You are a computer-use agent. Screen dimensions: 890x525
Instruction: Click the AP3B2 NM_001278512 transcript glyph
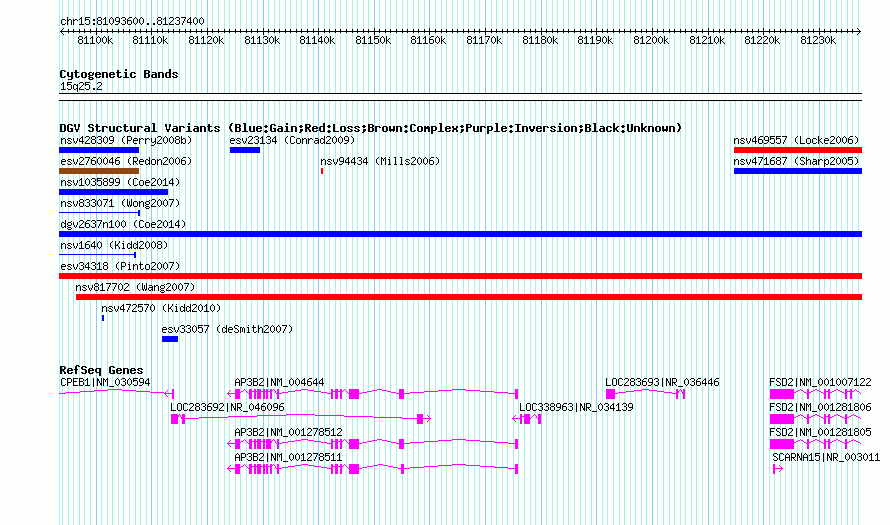point(372,444)
